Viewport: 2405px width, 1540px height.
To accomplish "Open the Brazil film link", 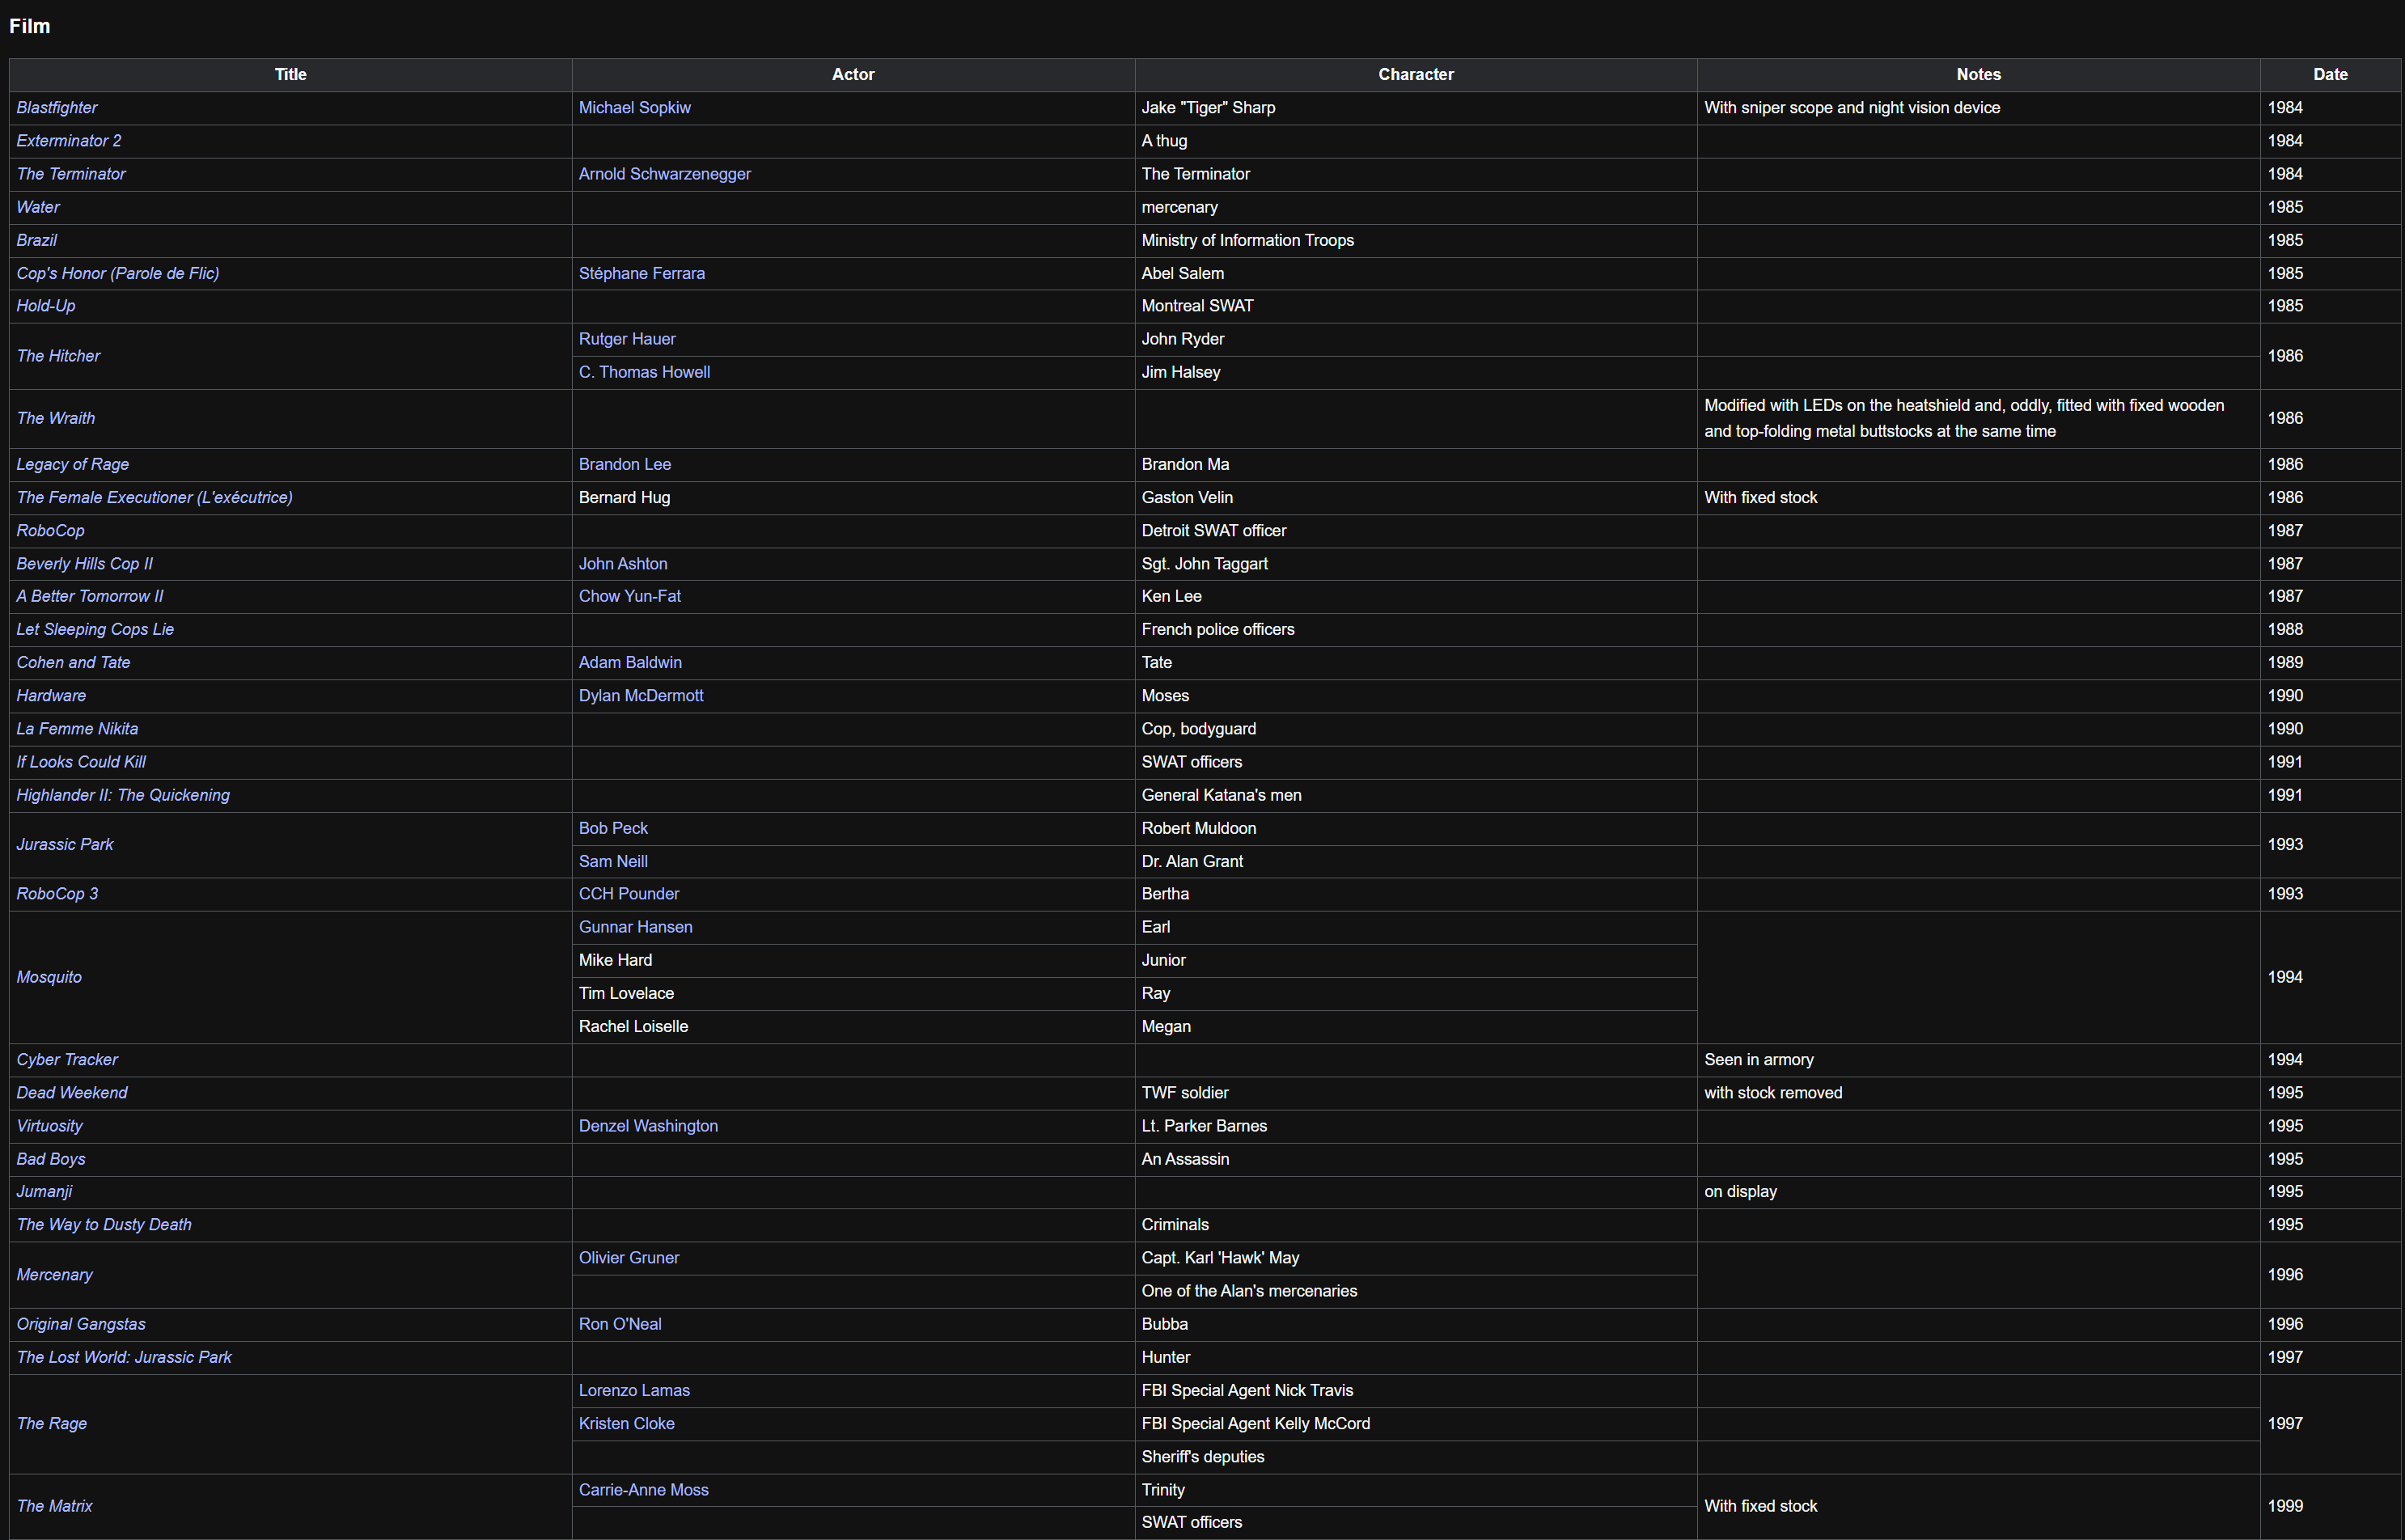I will pyautogui.click(x=37, y=240).
